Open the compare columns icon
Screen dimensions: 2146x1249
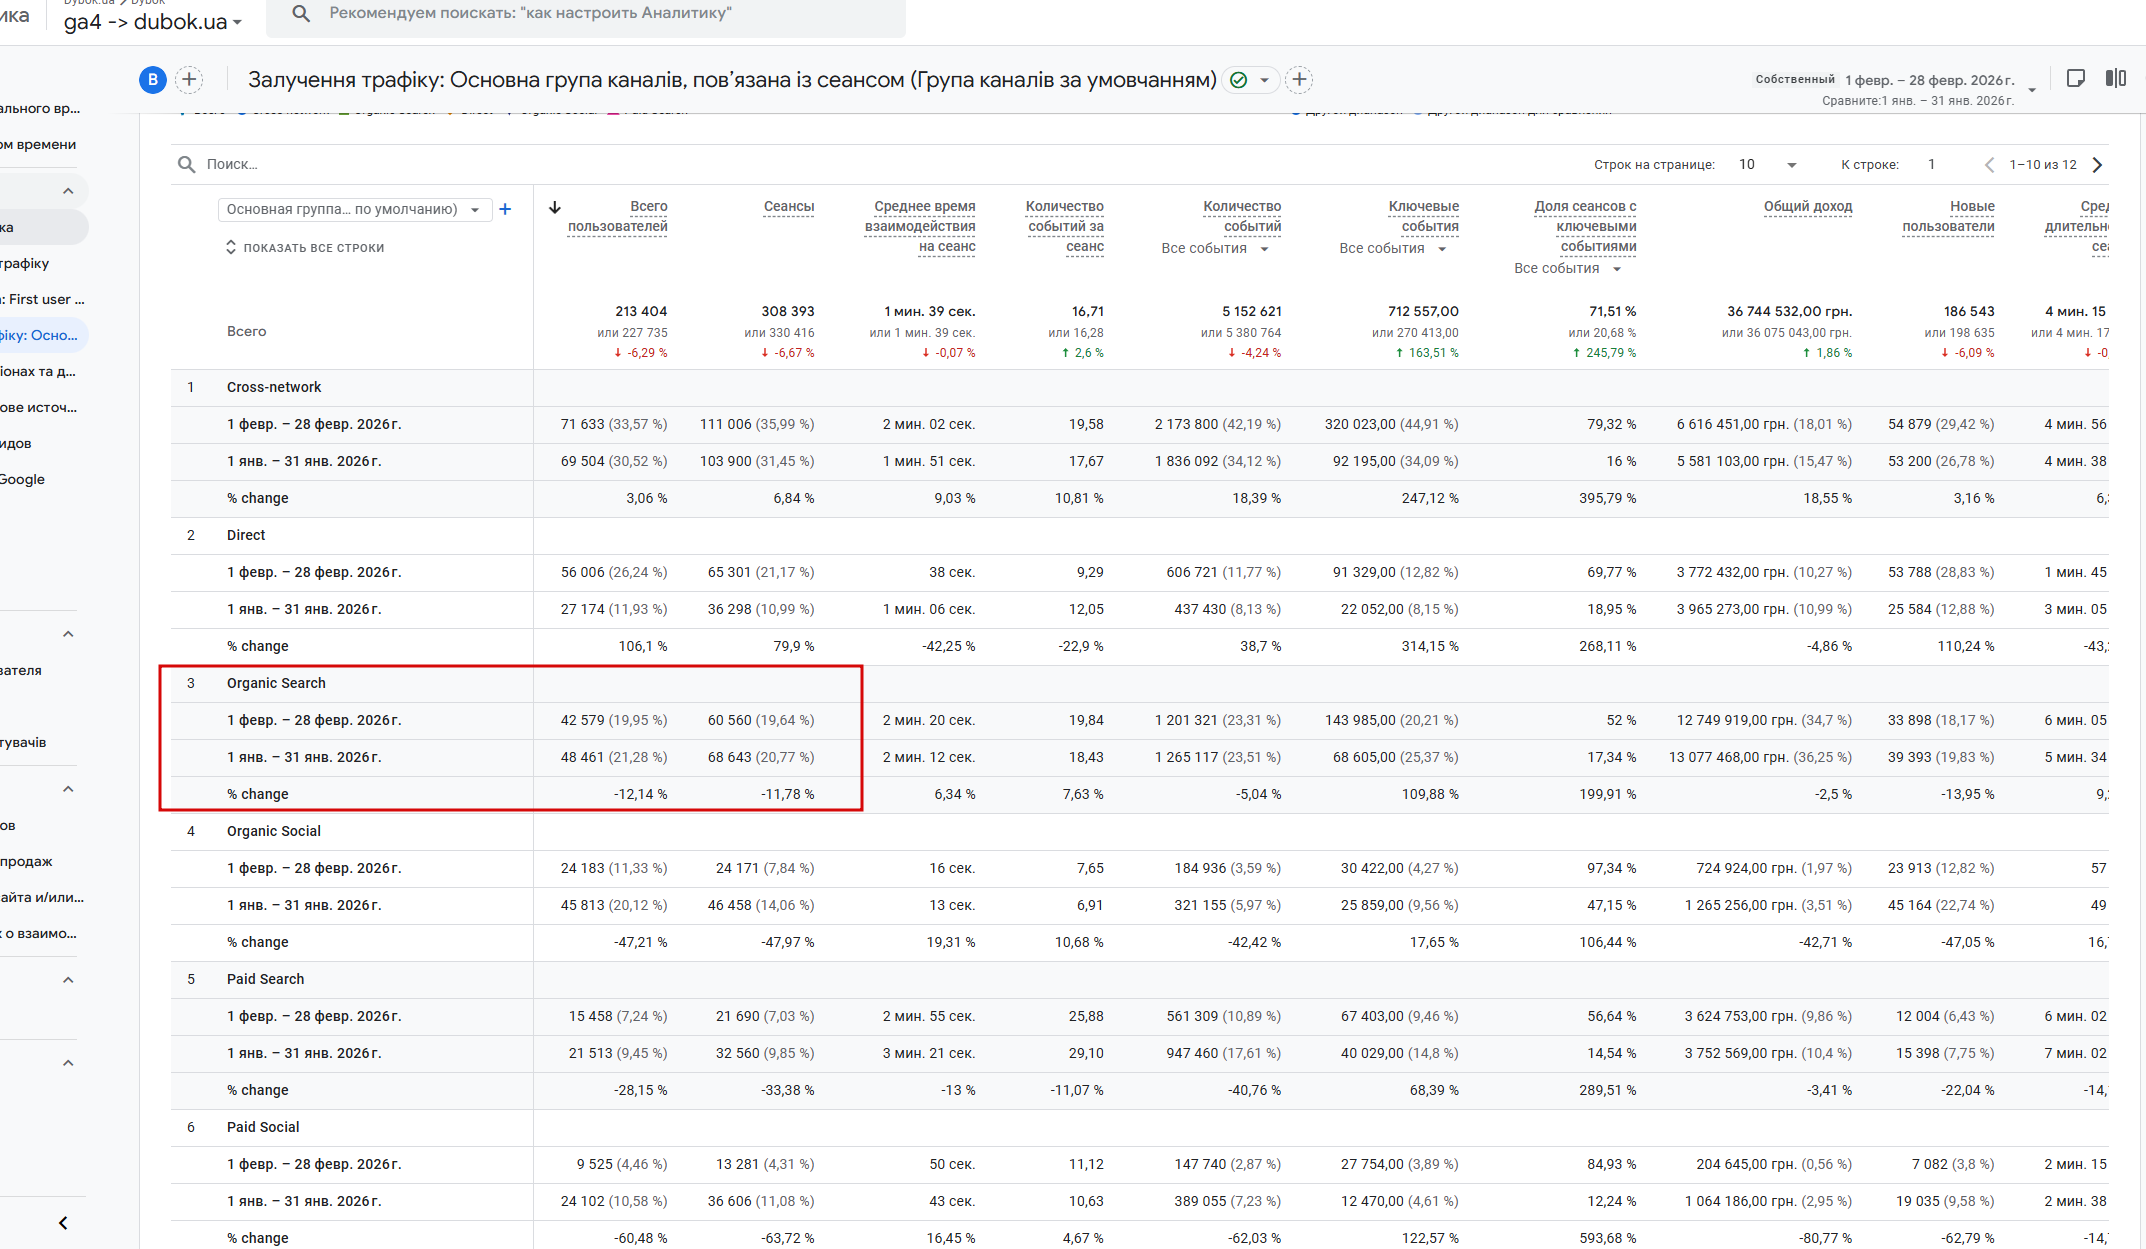pos(2115,79)
